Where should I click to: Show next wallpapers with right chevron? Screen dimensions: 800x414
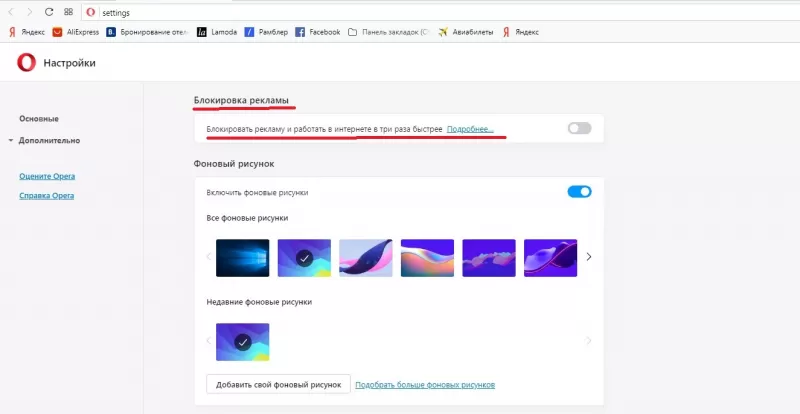589,257
